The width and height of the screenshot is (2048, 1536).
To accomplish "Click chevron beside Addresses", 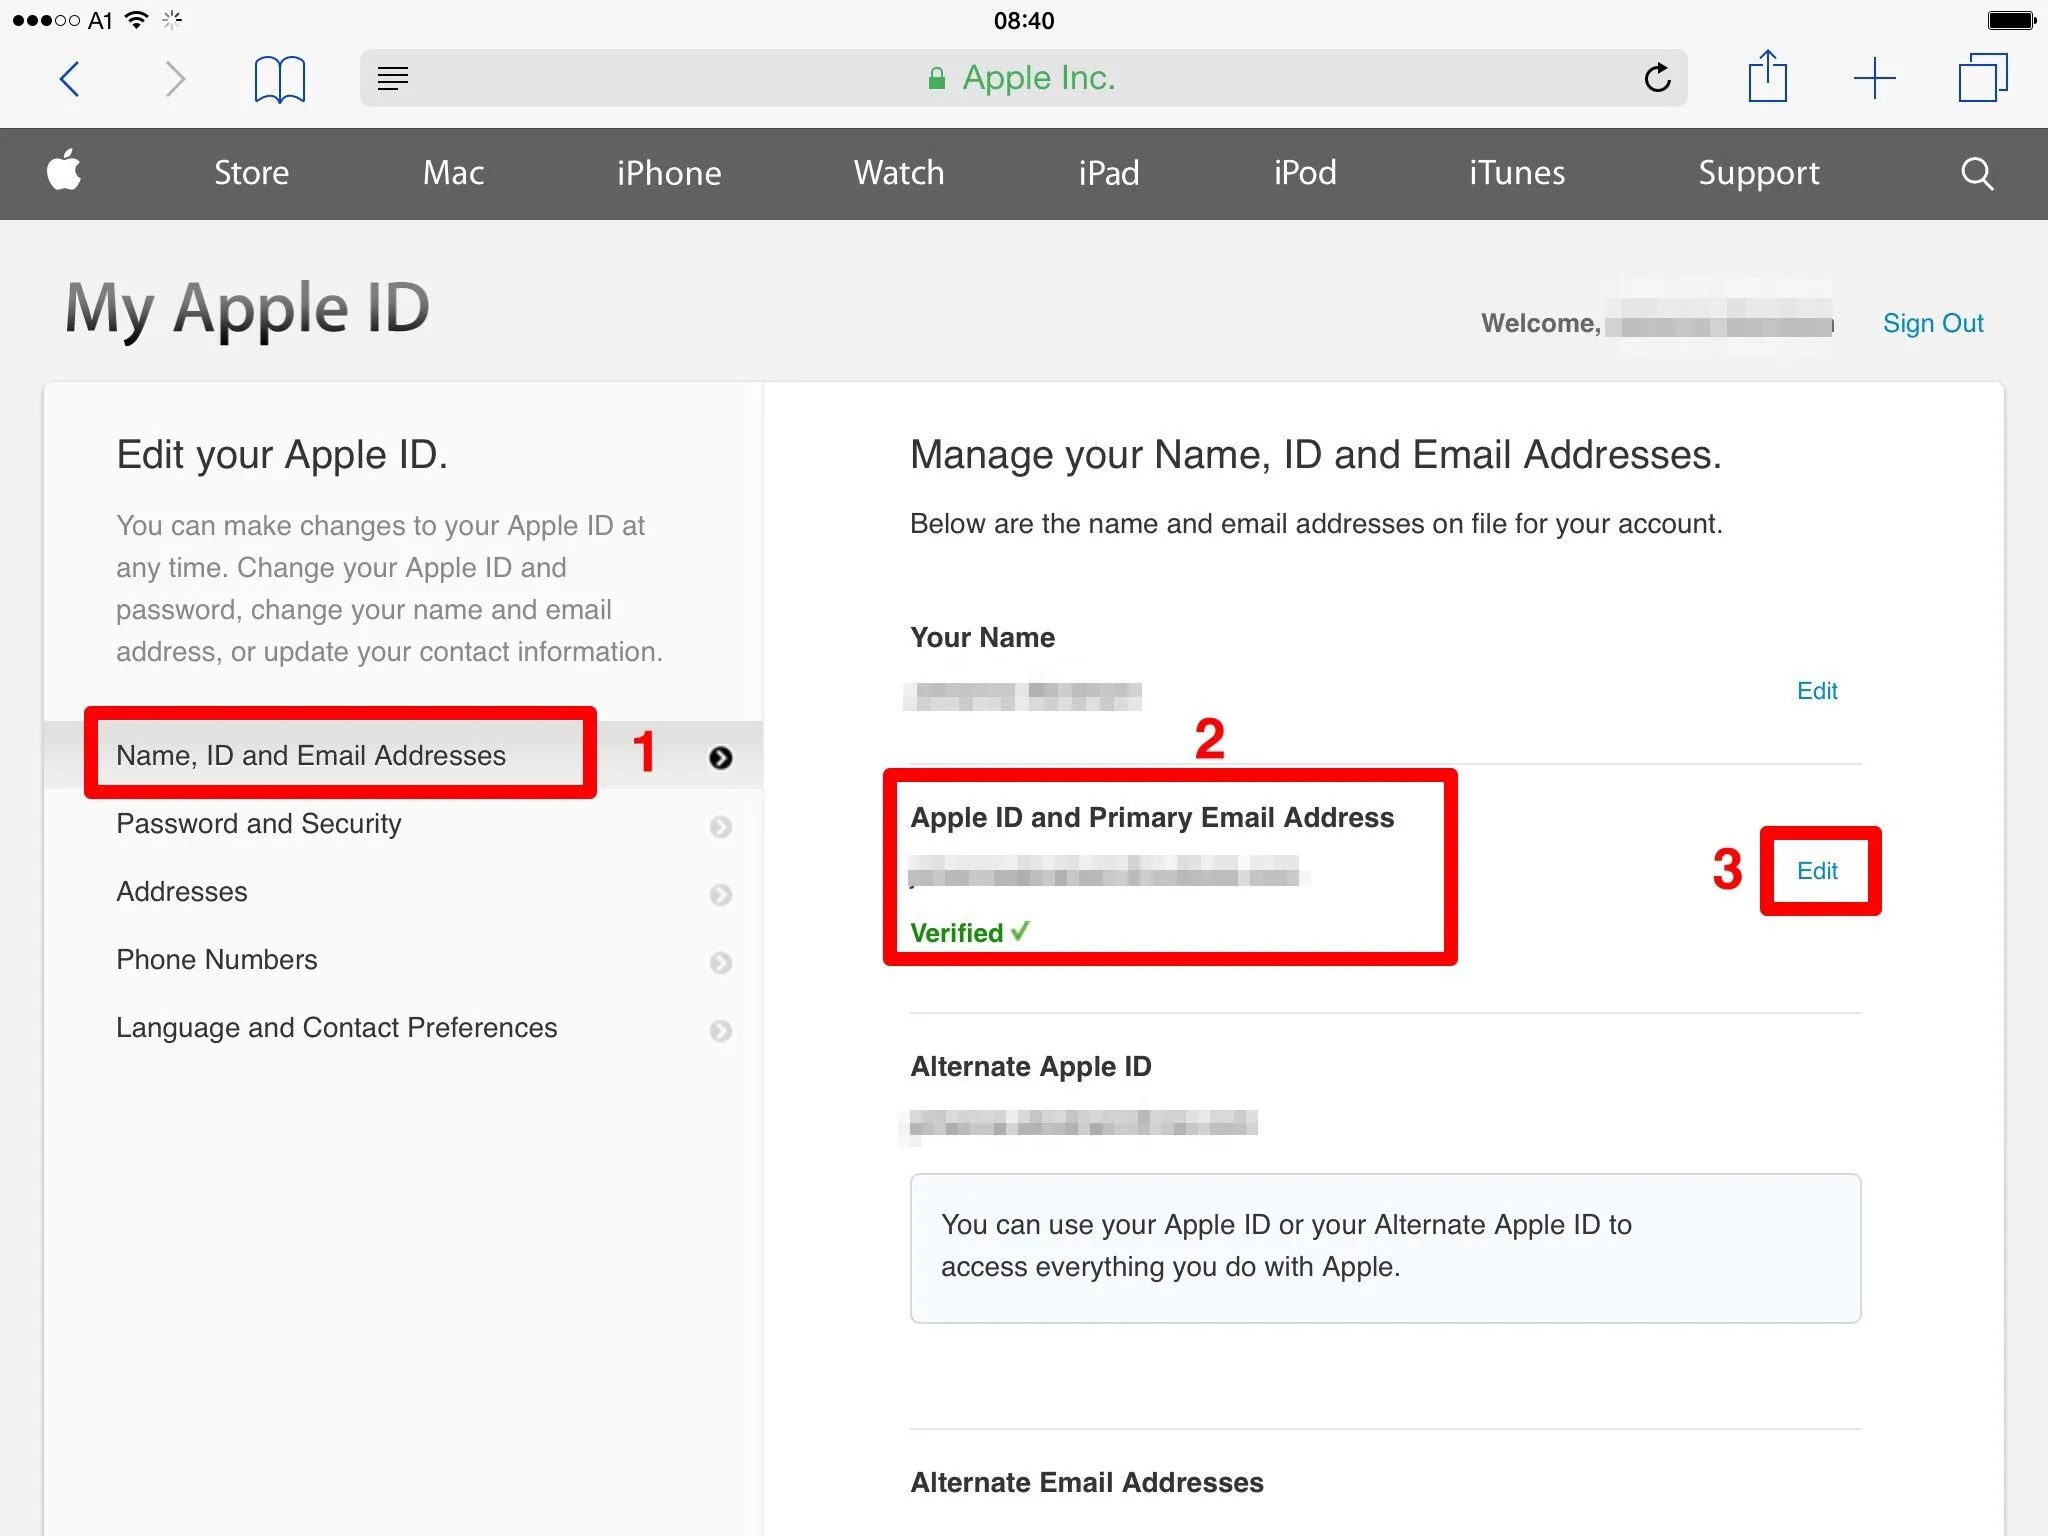I will [720, 895].
